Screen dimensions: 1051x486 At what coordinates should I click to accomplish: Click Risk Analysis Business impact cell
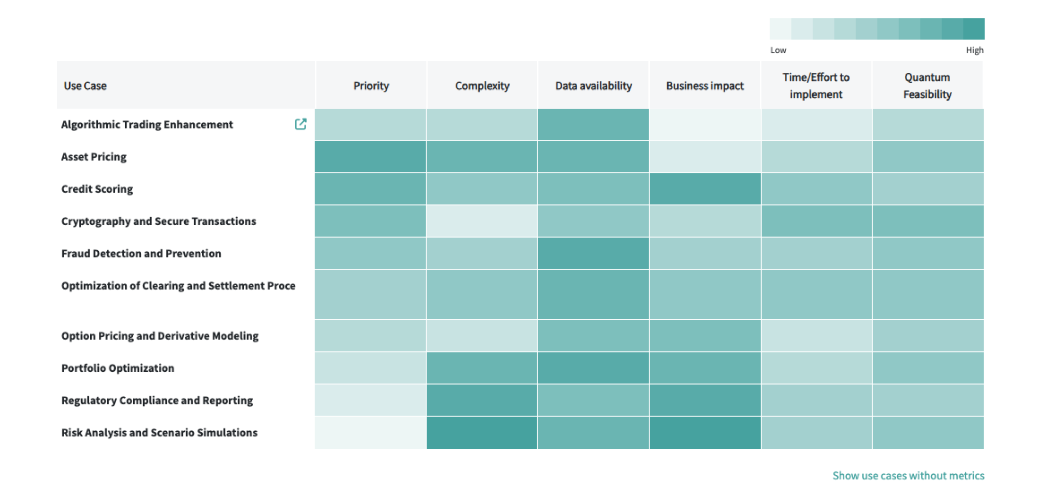[x=705, y=433]
